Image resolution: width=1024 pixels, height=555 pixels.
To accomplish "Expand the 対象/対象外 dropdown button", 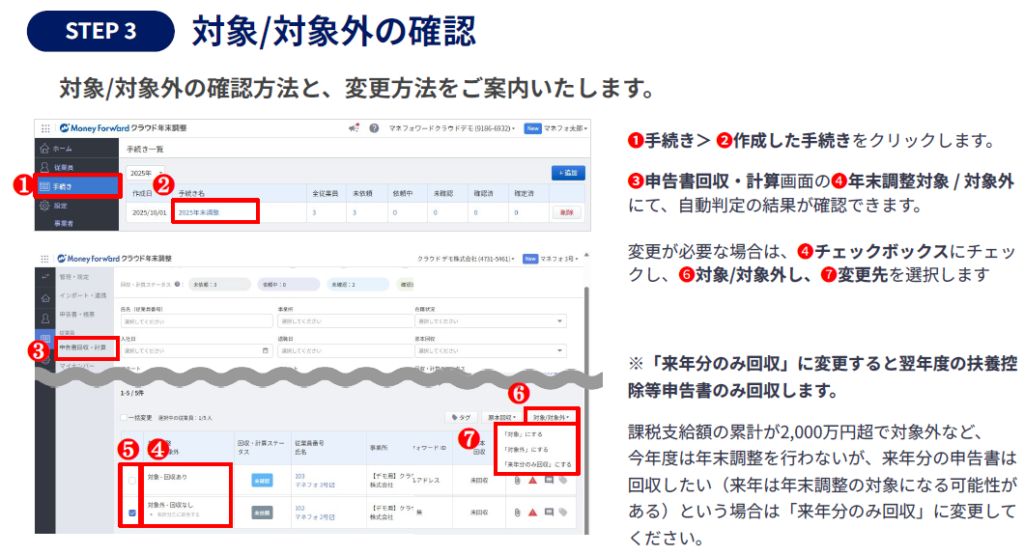I will (551, 417).
